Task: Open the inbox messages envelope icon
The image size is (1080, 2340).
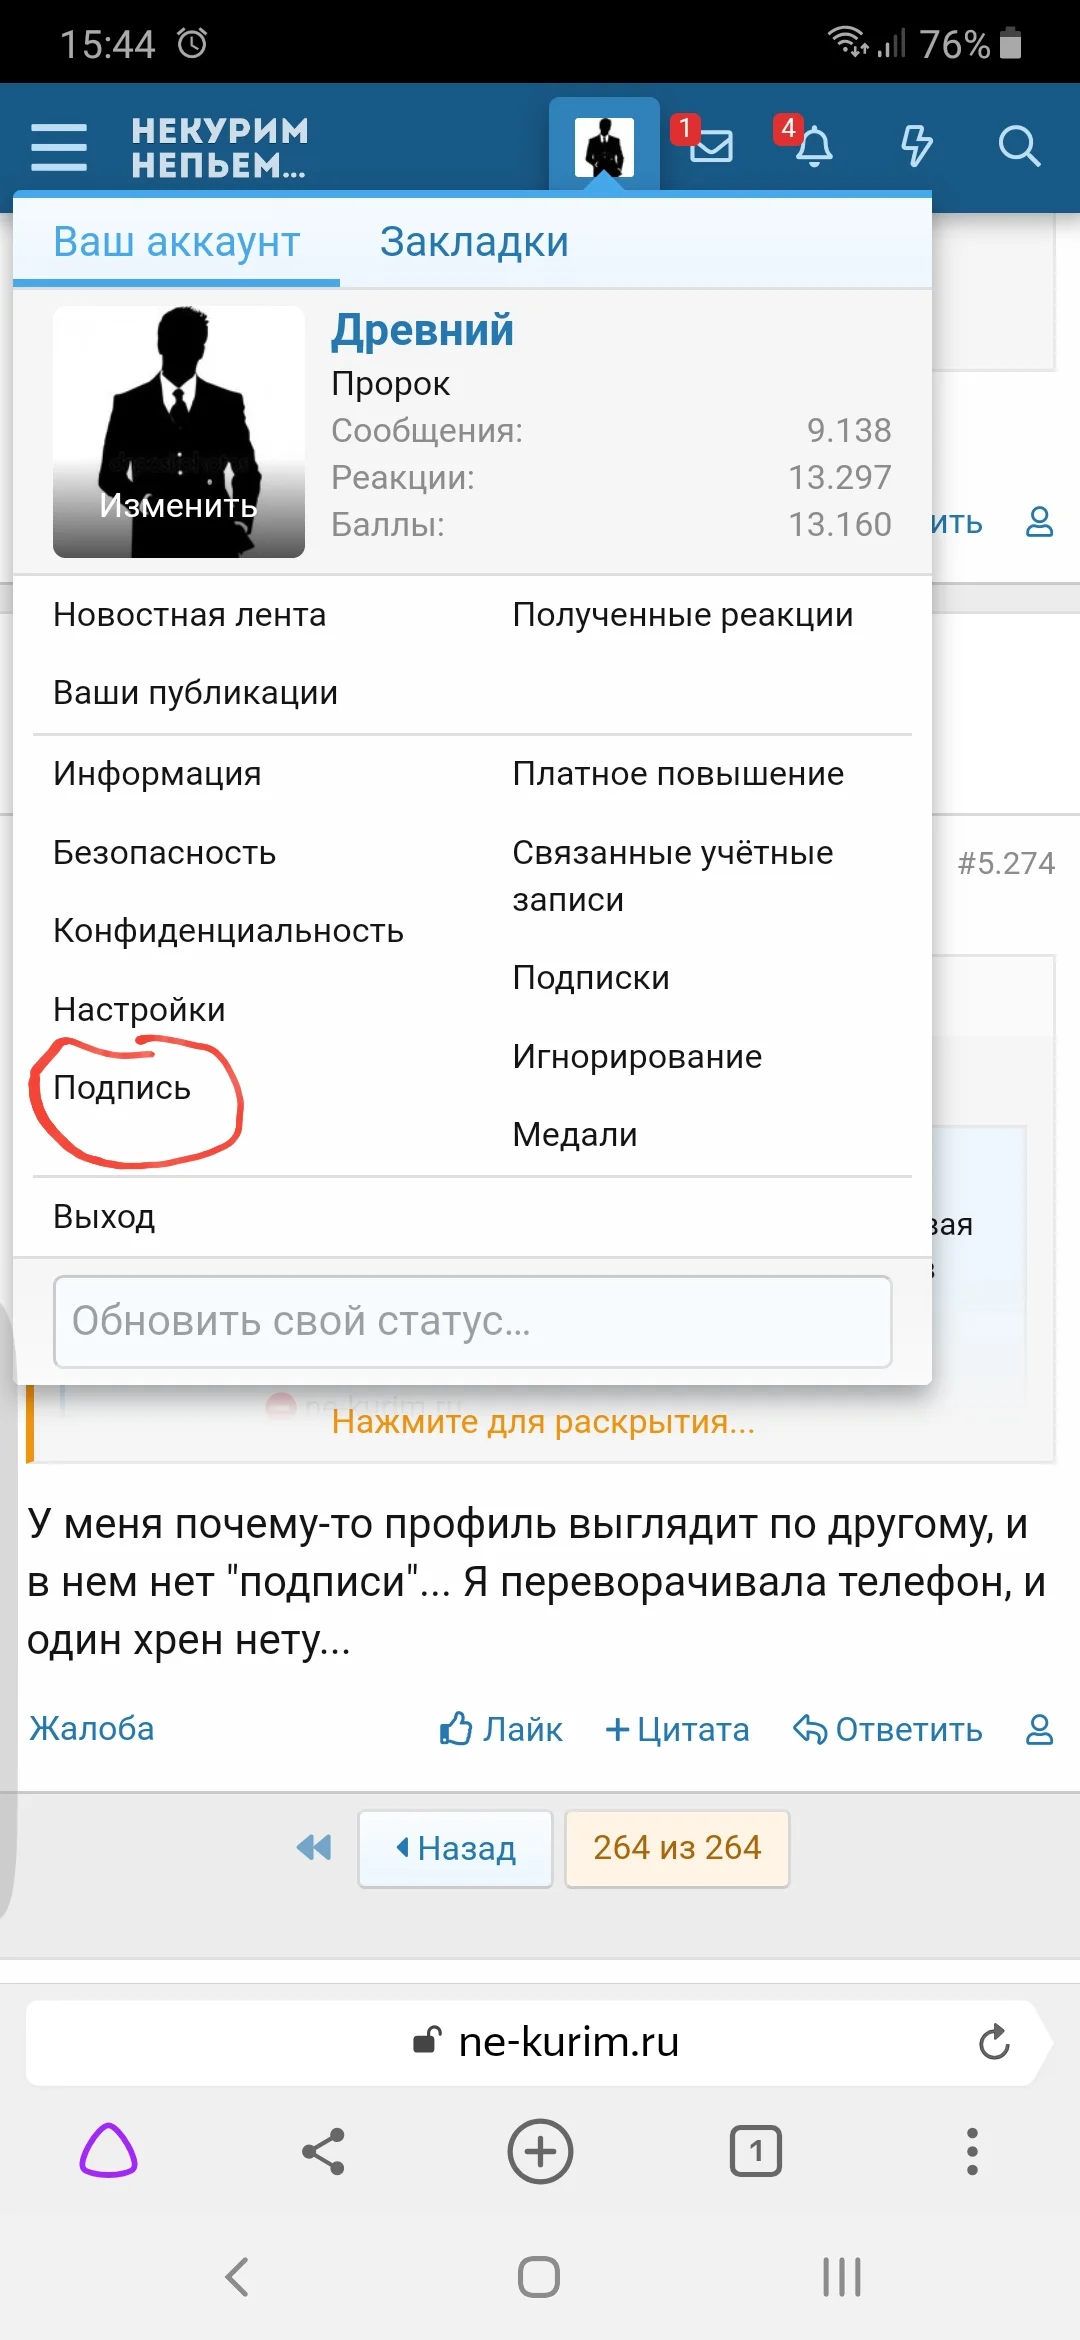Action: point(710,146)
